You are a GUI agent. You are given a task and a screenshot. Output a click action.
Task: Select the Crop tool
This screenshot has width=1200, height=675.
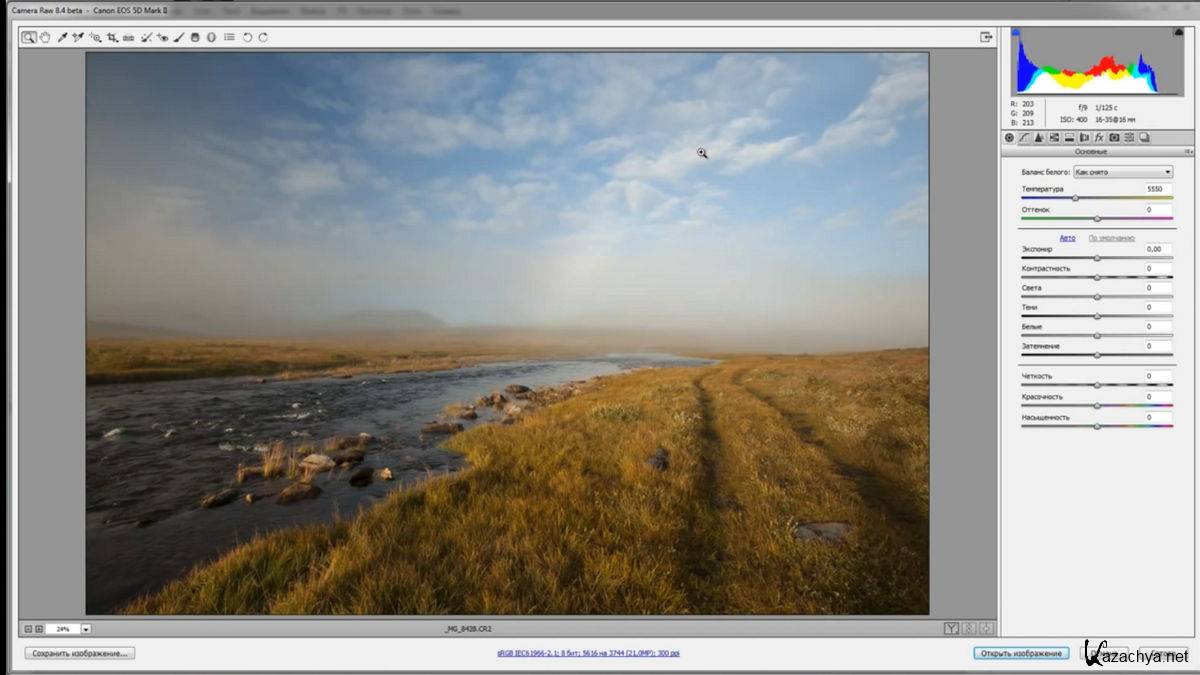click(112, 37)
